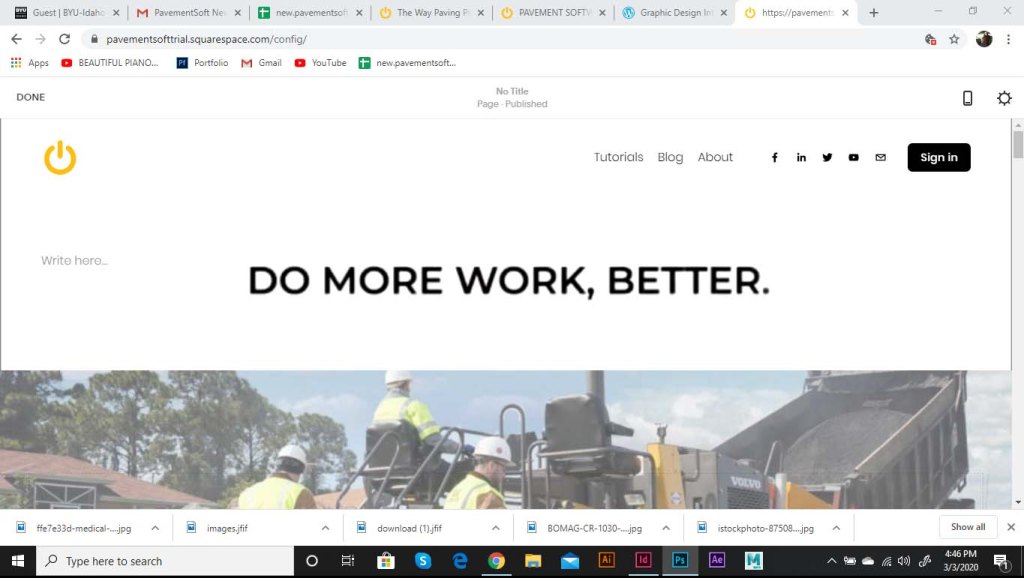The image size is (1024, 578).
Task: Click DONE to exit editing
Action: tap(31, 98)
